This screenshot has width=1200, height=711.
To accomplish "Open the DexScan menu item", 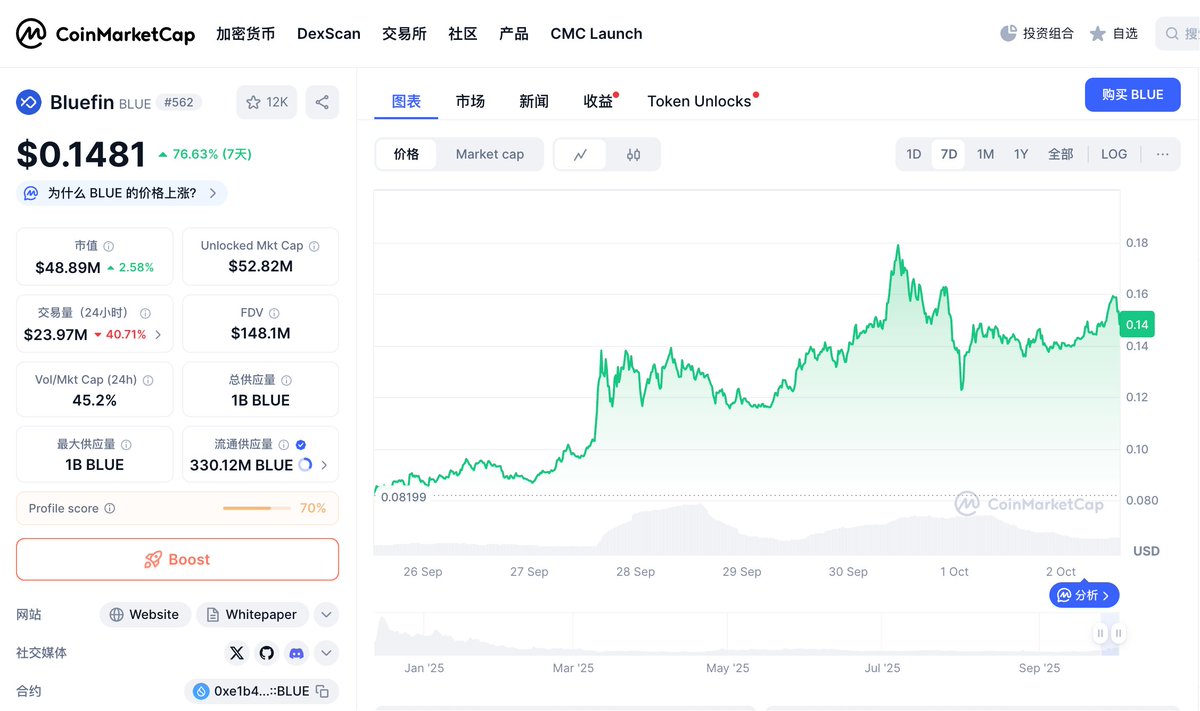I will tap(328, 34).
